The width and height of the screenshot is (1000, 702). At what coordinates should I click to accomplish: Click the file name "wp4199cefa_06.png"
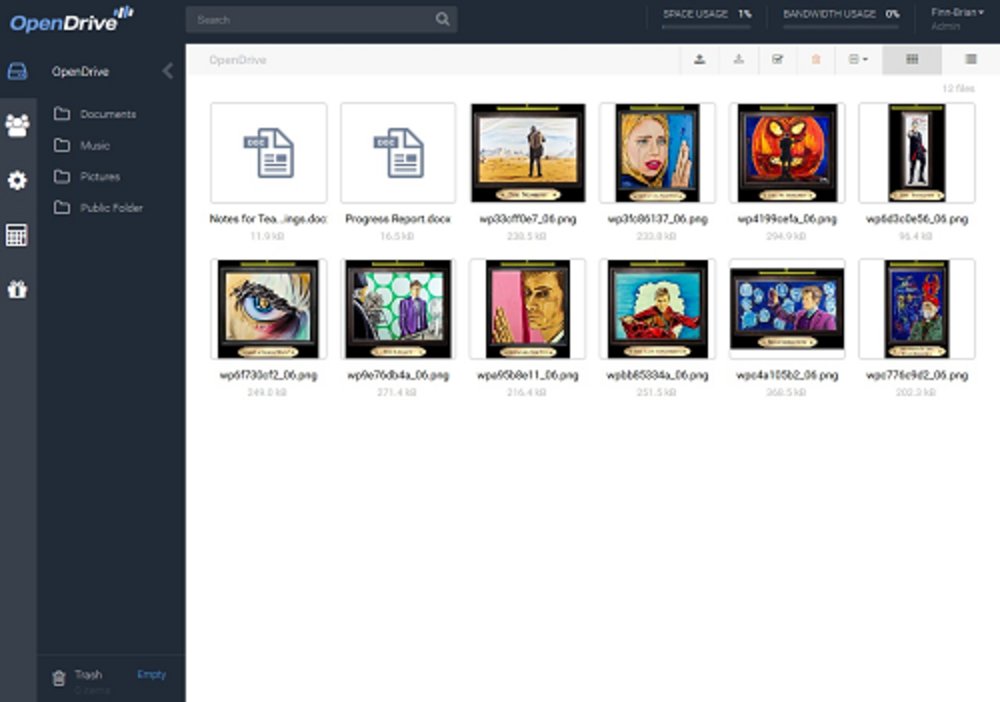pyautogui.click(x=787, y=219)
